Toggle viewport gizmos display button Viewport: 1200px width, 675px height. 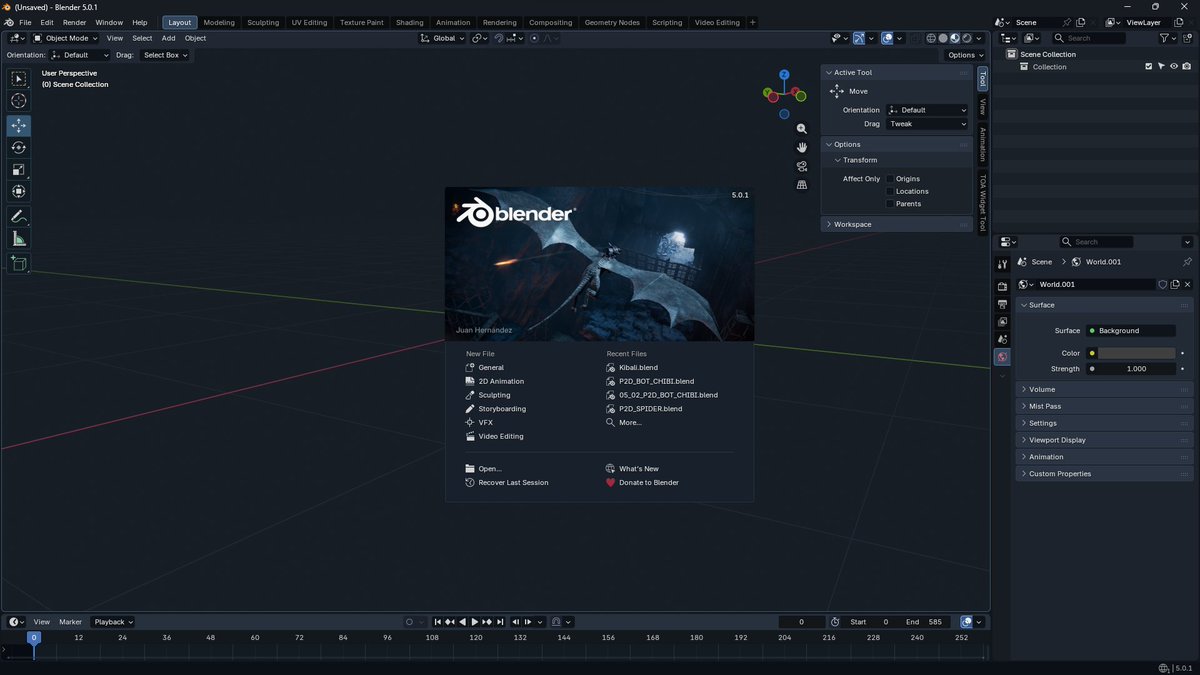tap(859, 38)
